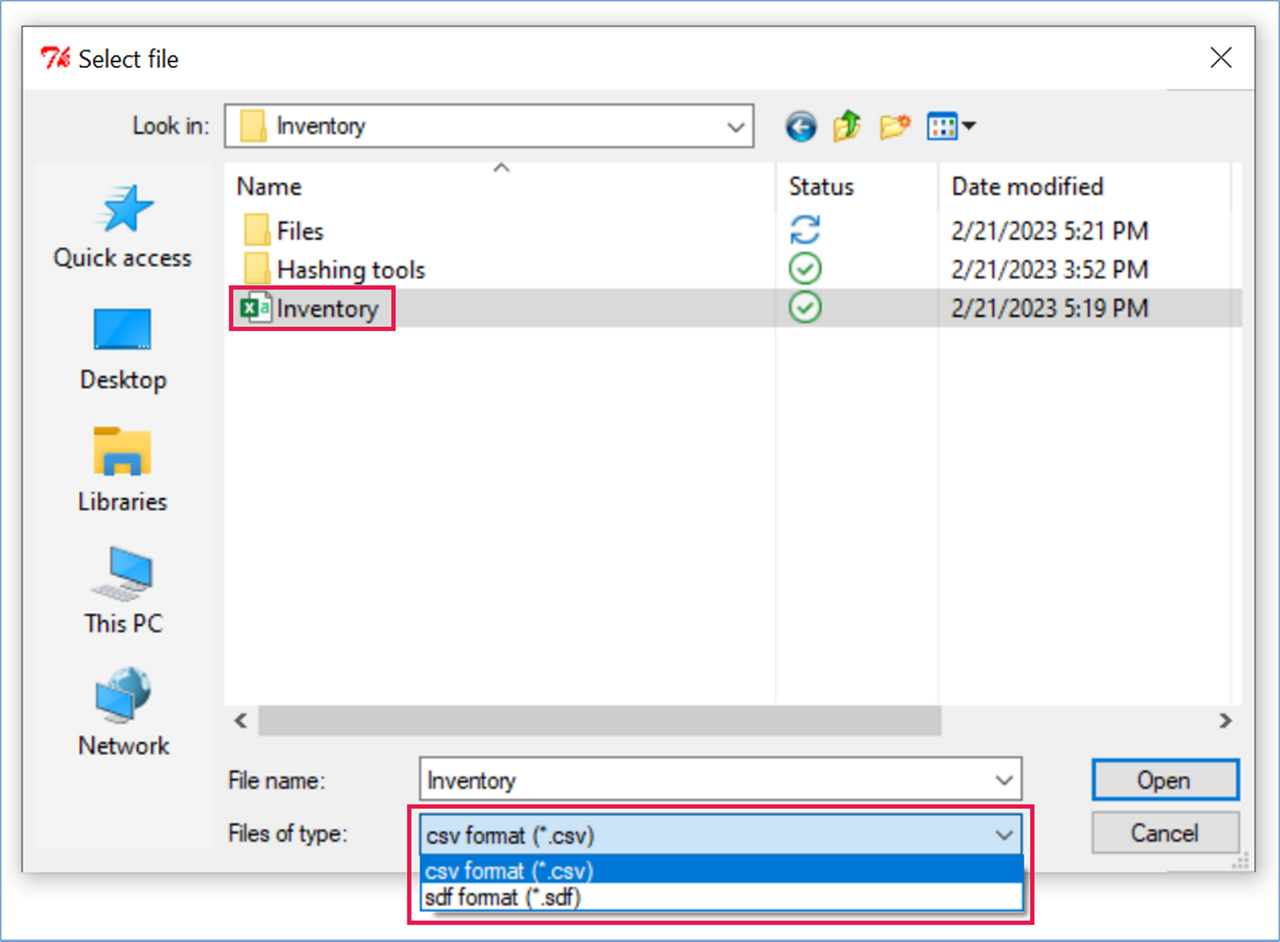Image resolution: width=1280 pixels, height=942 pixels.
Task: Collapse the Files of type dropdown
Action: pos(1004,835)
